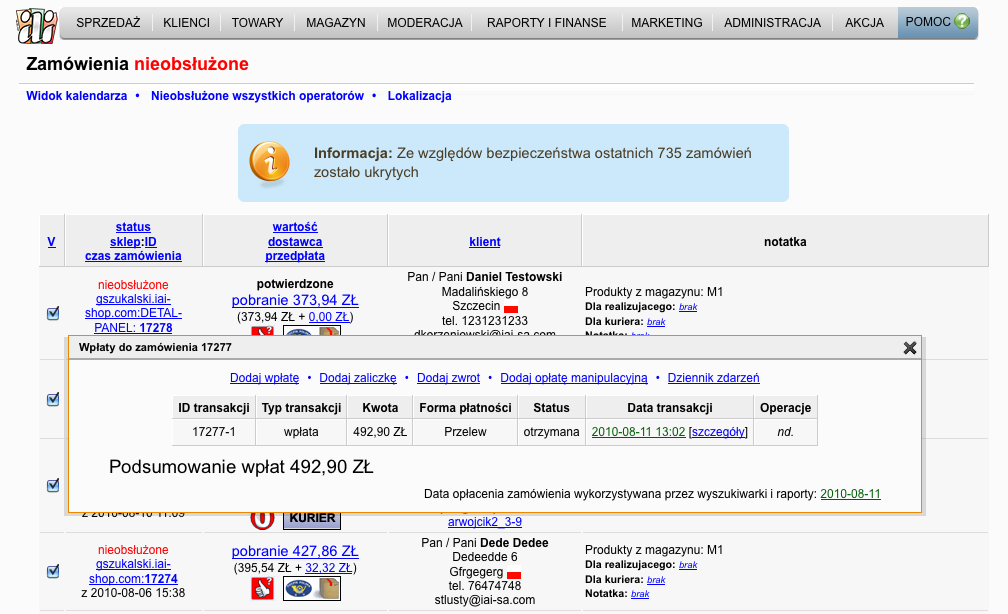This screenshot has width=1008, height=614.
Task: Open the RAPORTY I FINANSE menu
Action: pos(546,23)
